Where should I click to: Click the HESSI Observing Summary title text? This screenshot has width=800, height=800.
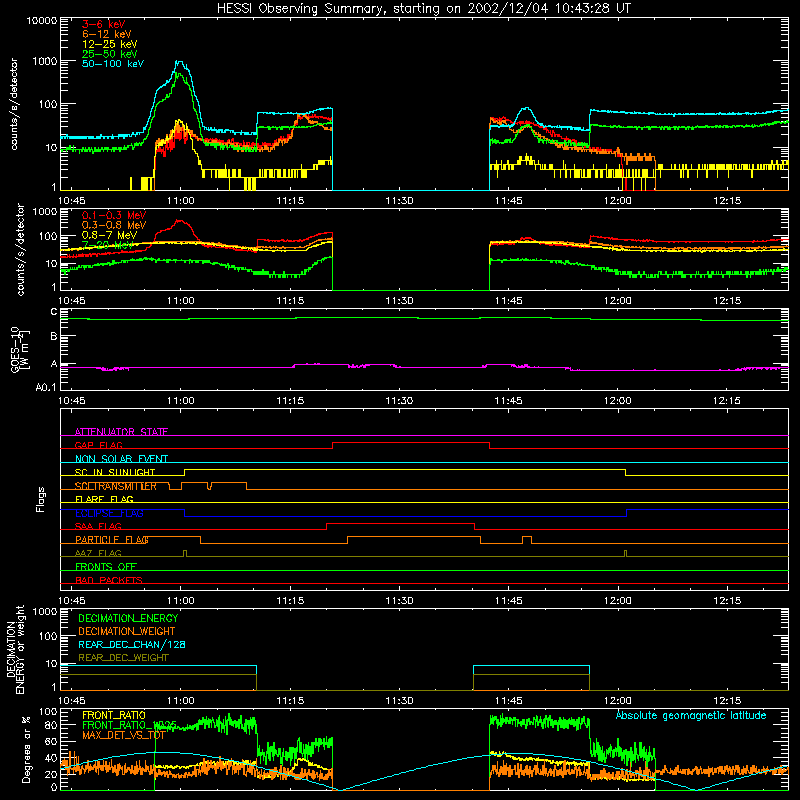[x=423, y=9]
